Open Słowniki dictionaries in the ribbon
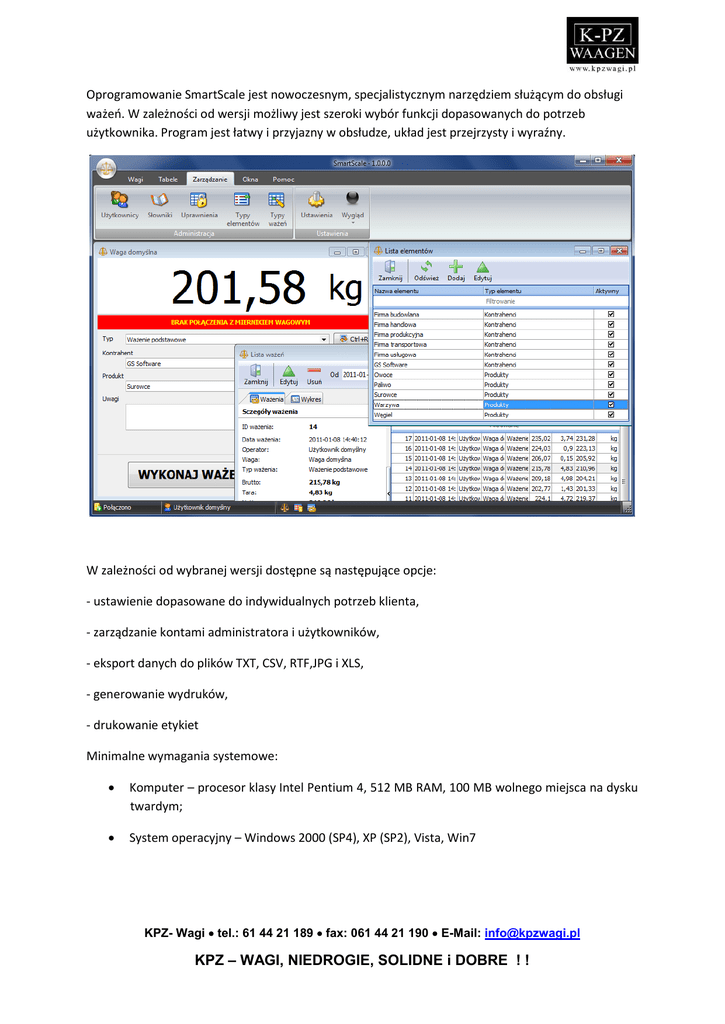Screen dimensions: 725x1024 pos(160,200)
